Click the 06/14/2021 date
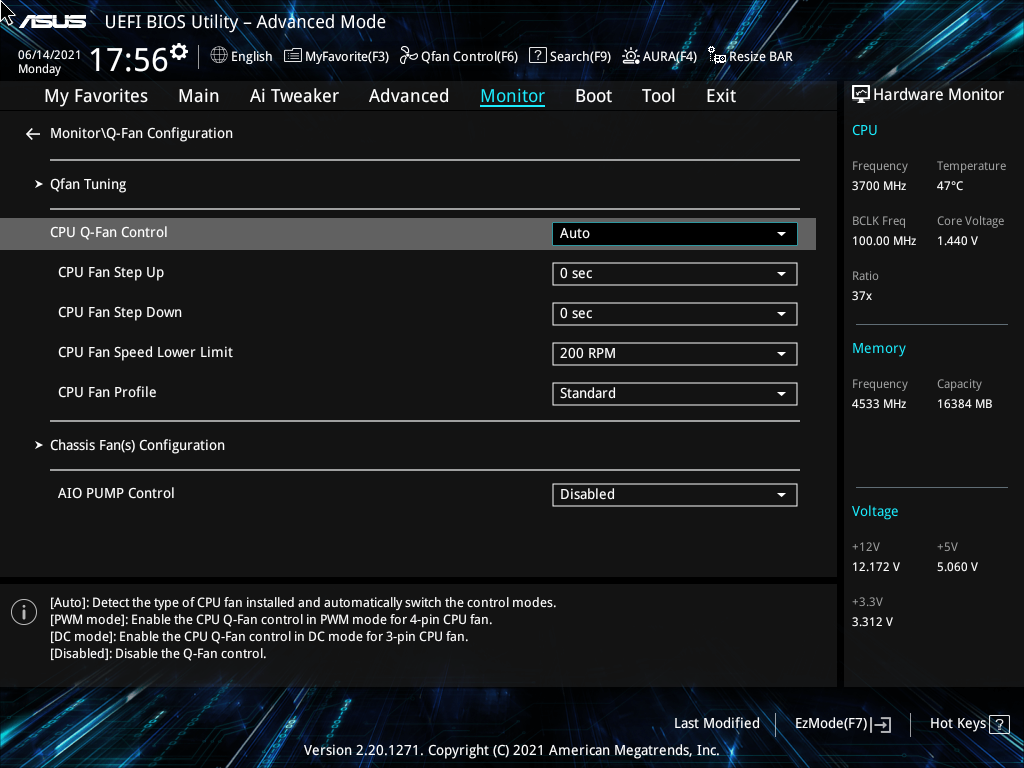Image resolution: width=1024 pixels, height=768 pixels. tap(50, 55)
